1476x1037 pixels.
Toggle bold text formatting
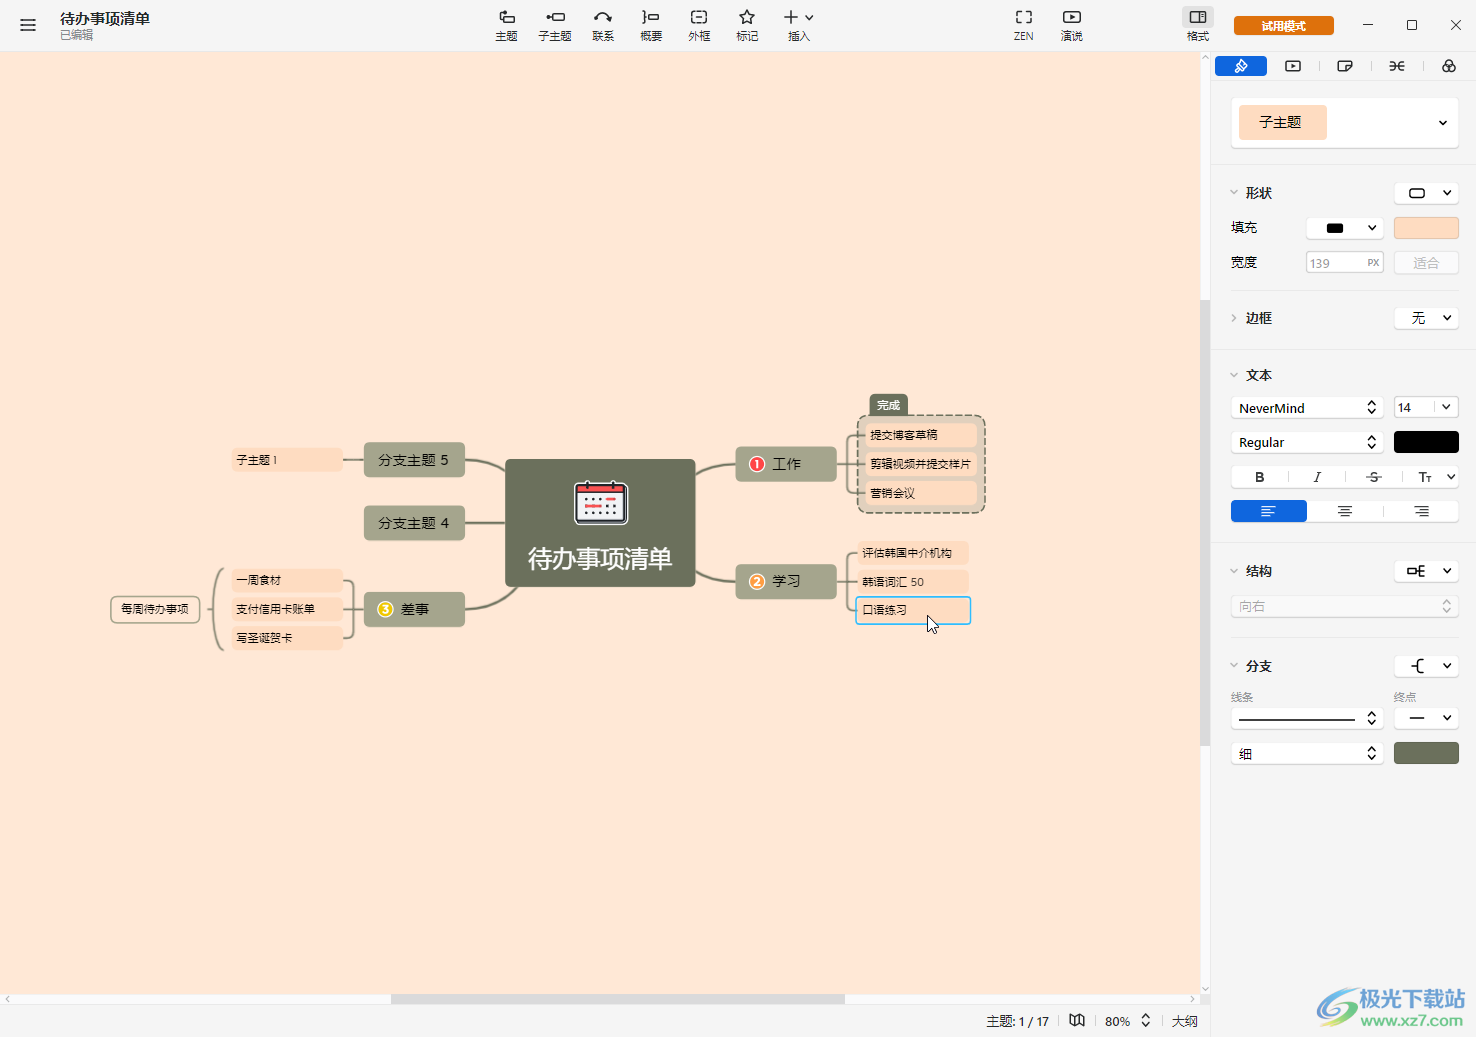(x=1260, y=477)
